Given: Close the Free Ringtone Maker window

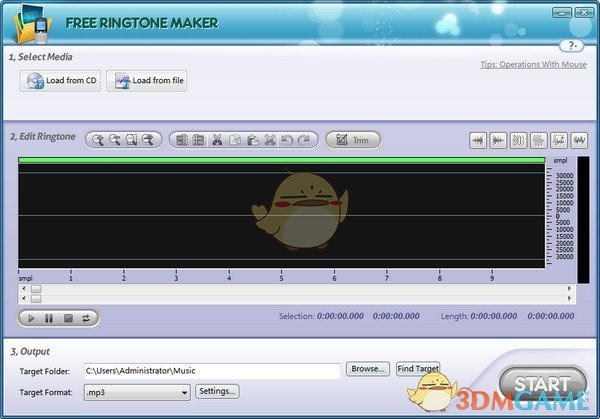Looking at the screenshot, I should (x=584, y=13).
